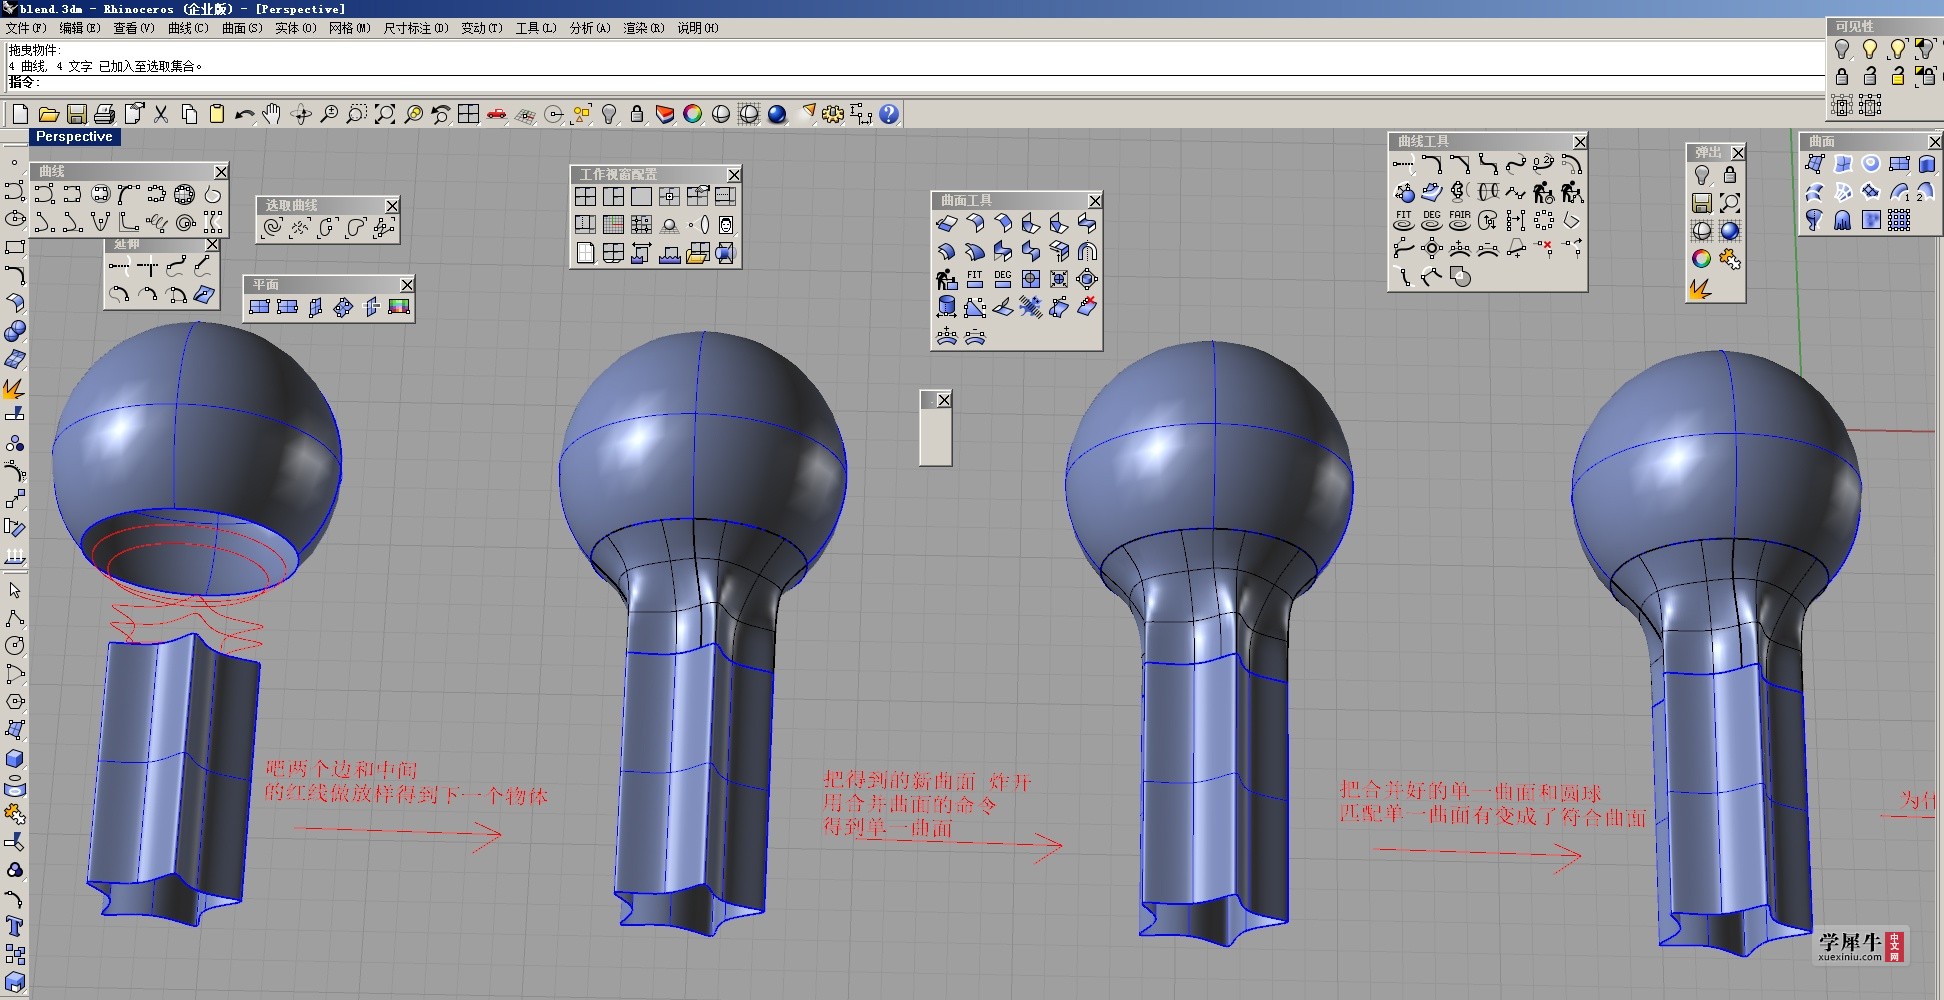Viewport: 1944px width, 1000px height.
Task: Click the gumball puzzle icon in 弹出 panel
Action: pos(1730,259)
